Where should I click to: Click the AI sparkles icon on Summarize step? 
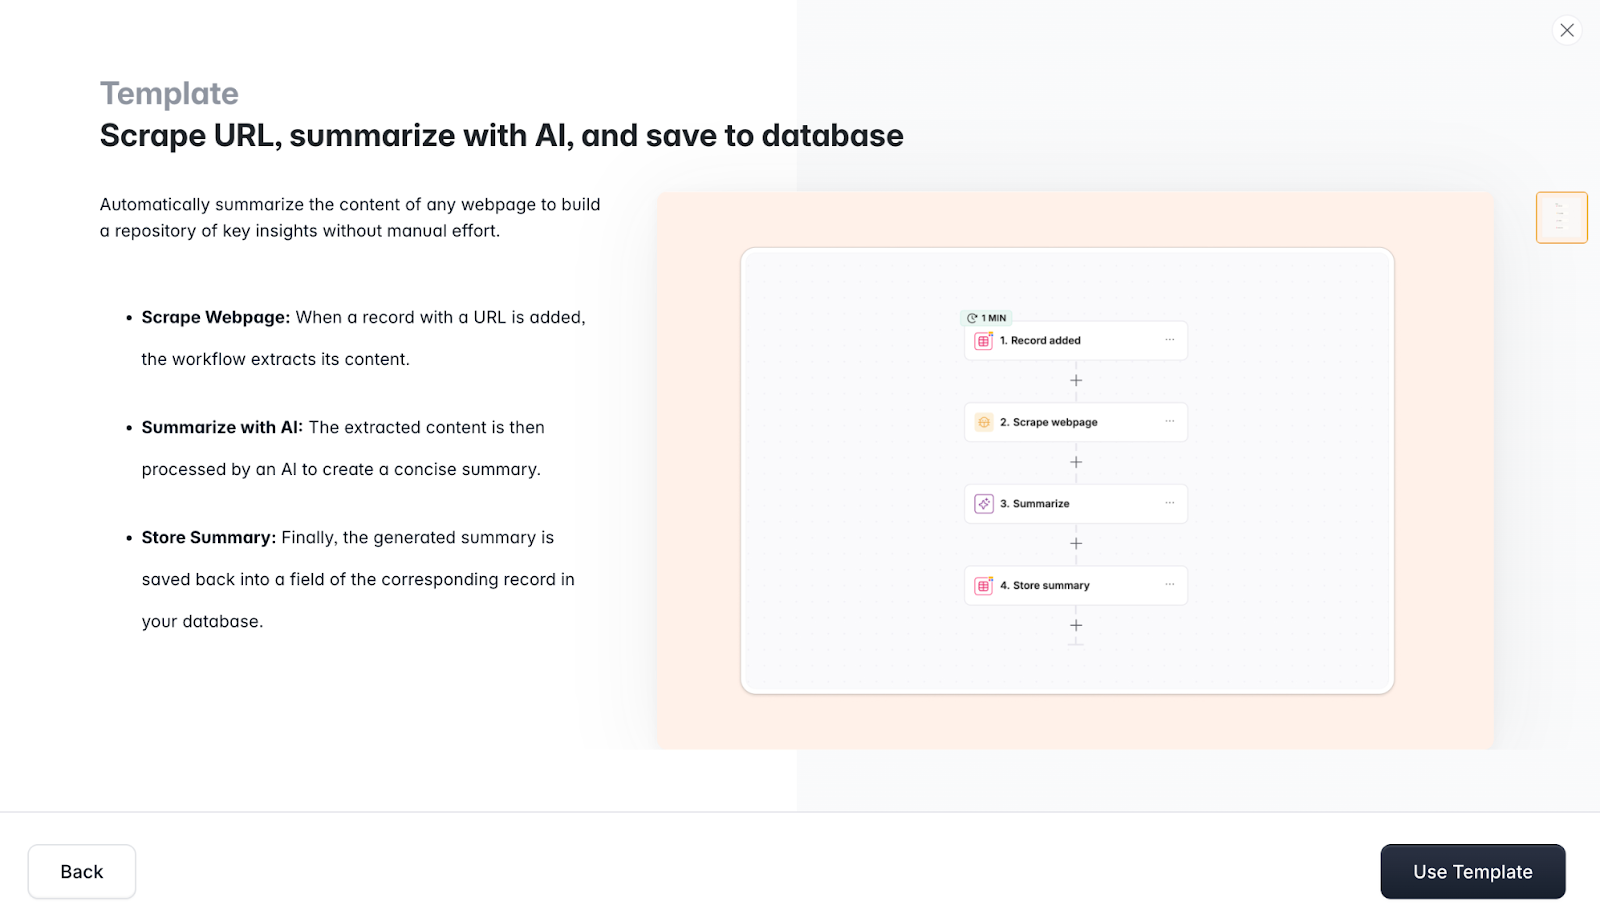[983, 503]
